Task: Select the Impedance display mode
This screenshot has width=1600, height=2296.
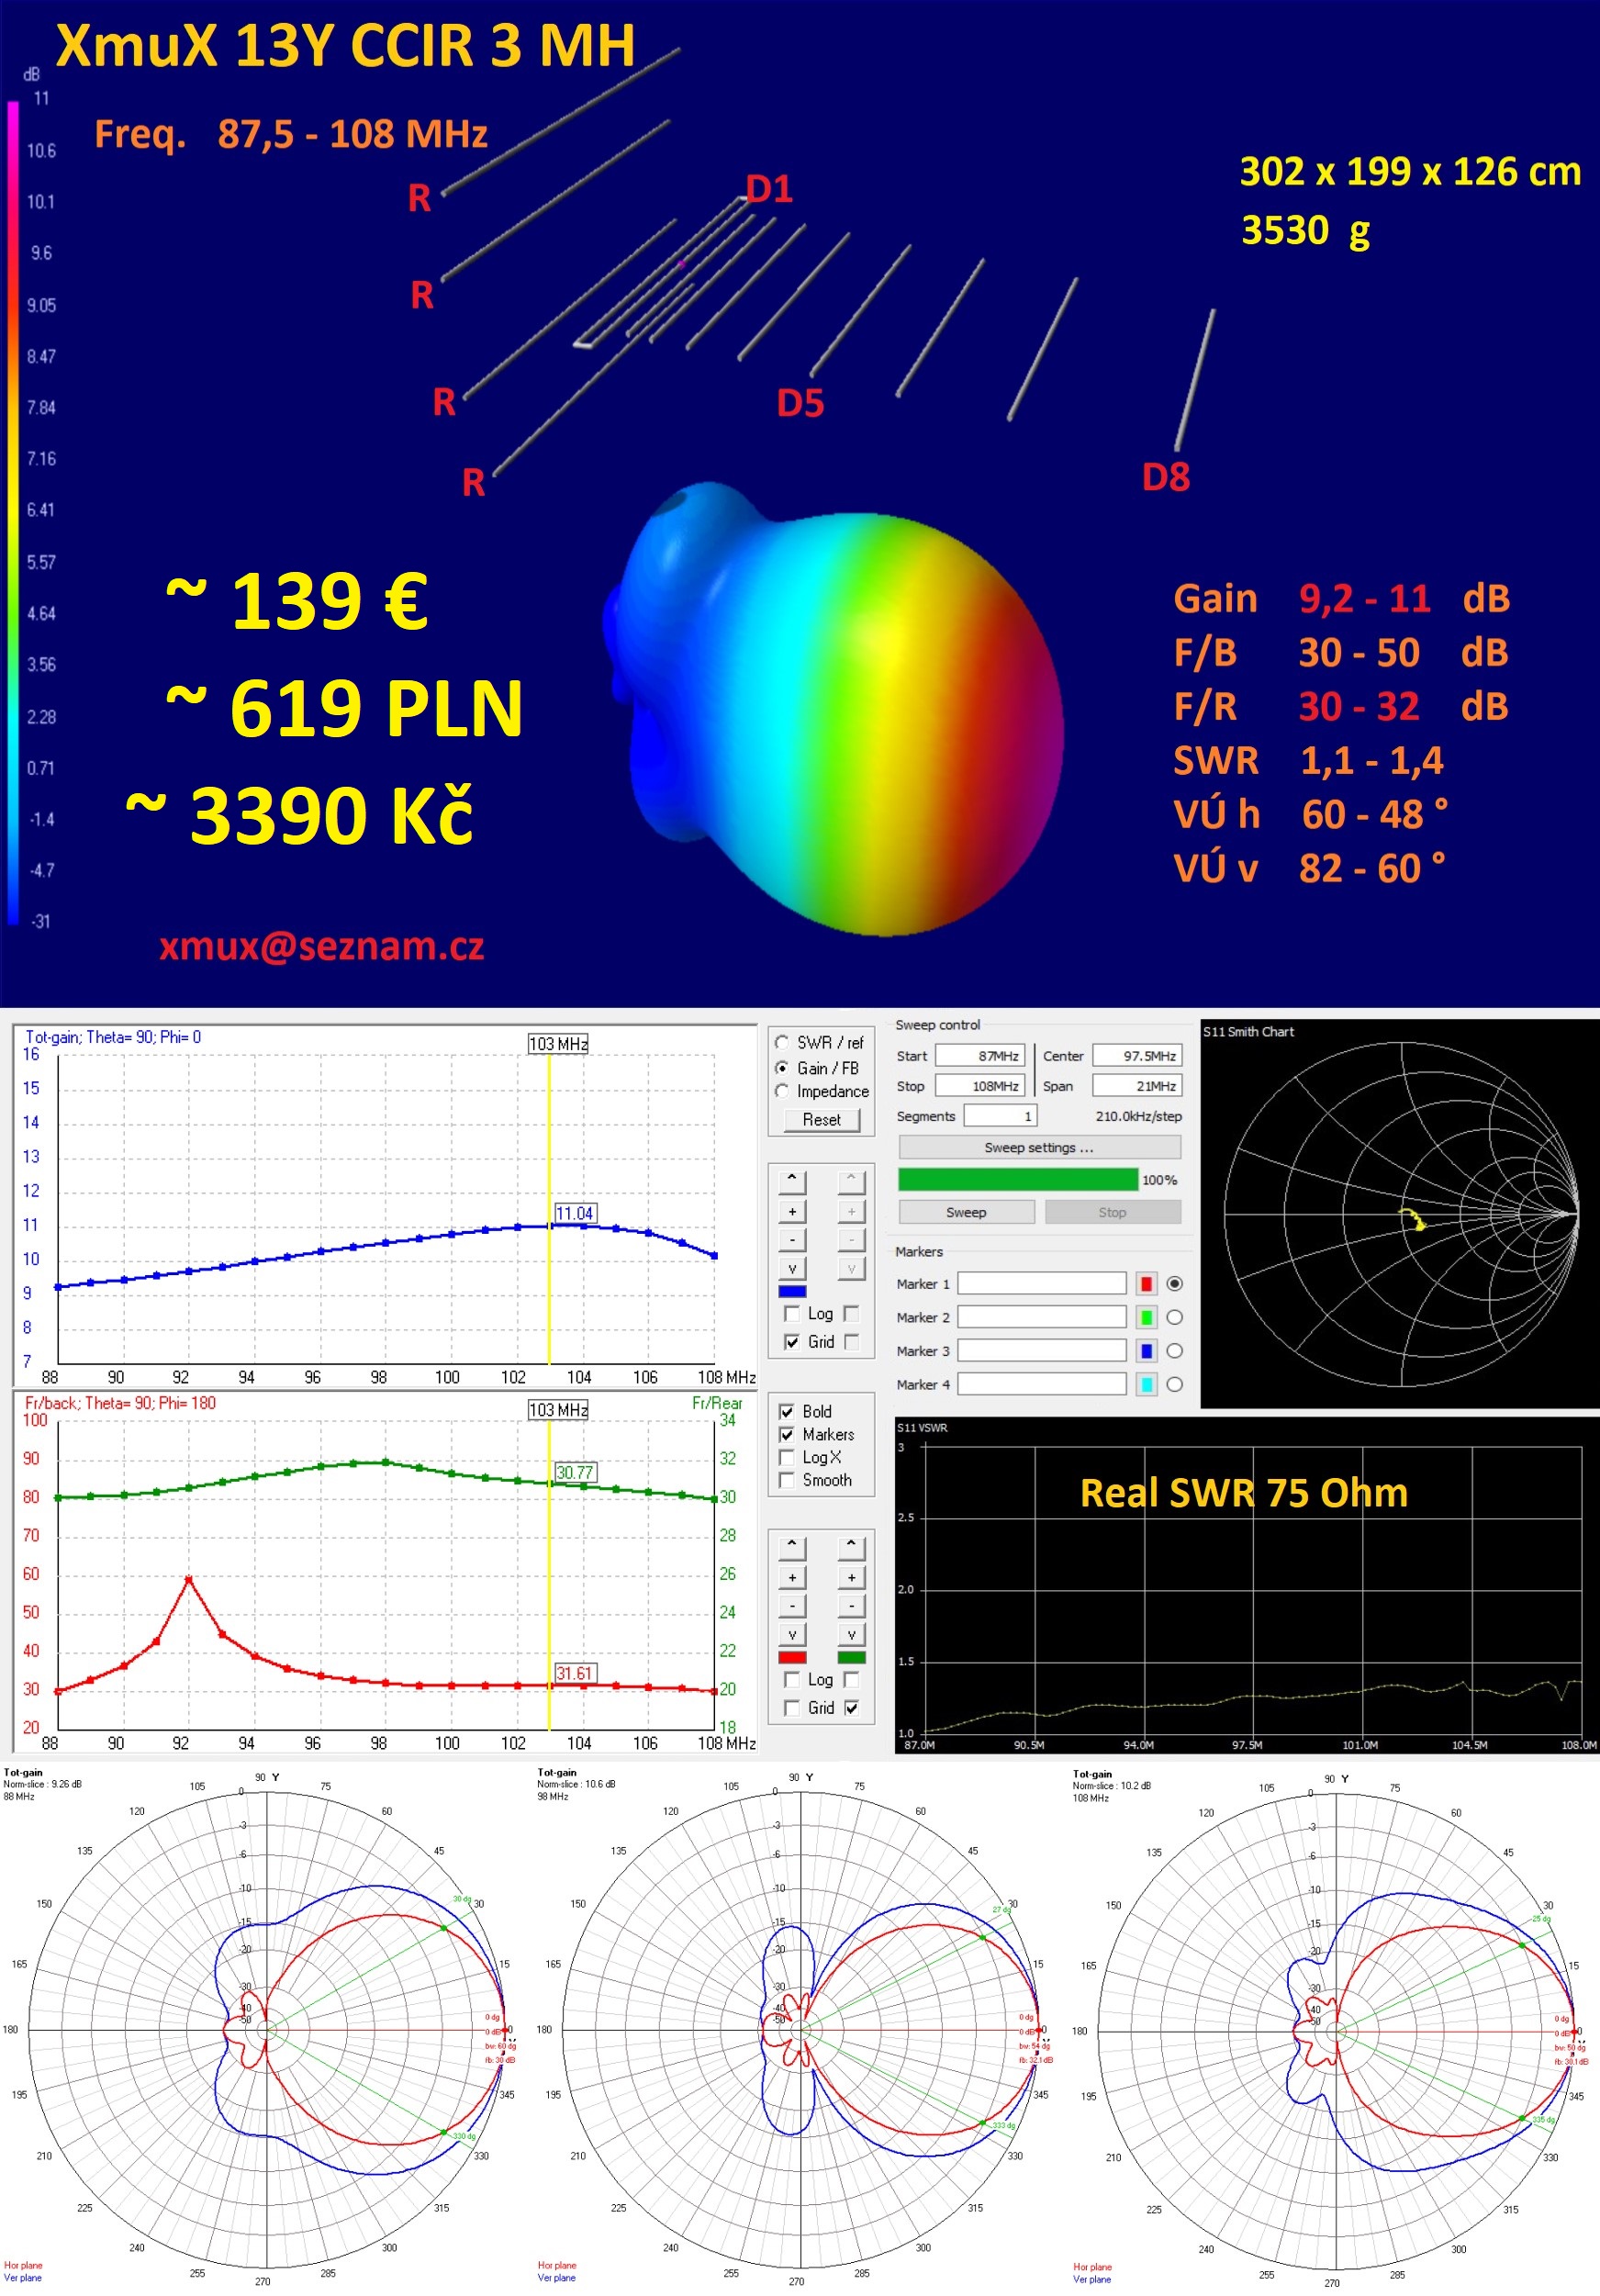Action: (782, 1091)
